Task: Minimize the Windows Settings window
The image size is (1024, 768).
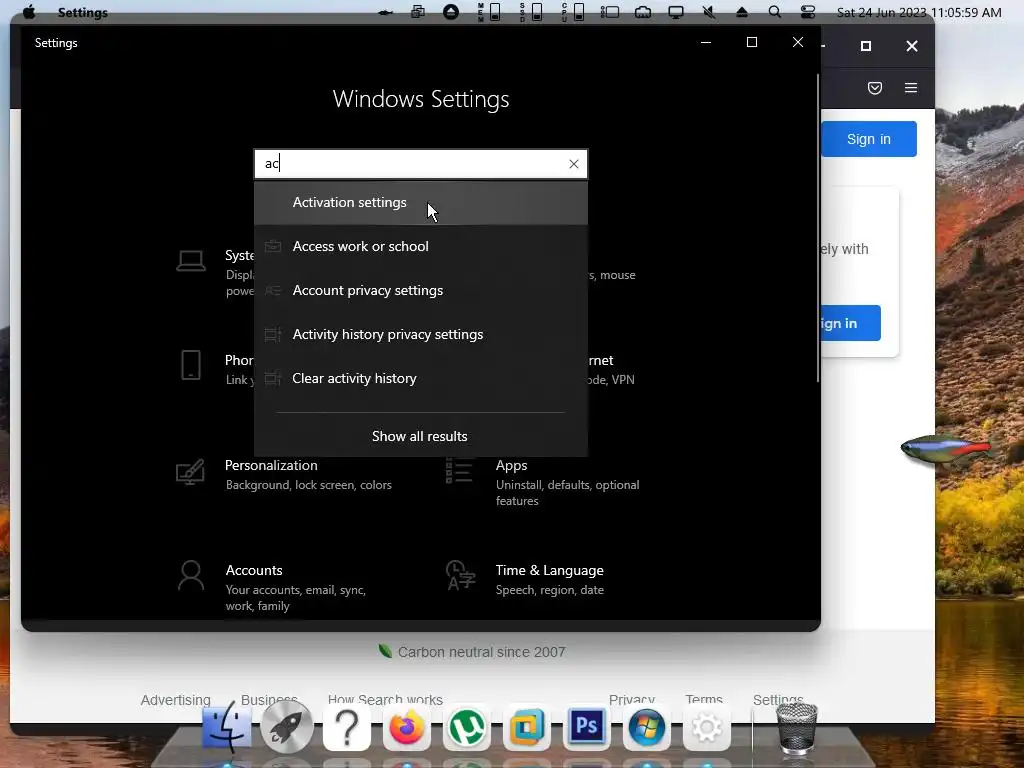Action: coord(706,42)
